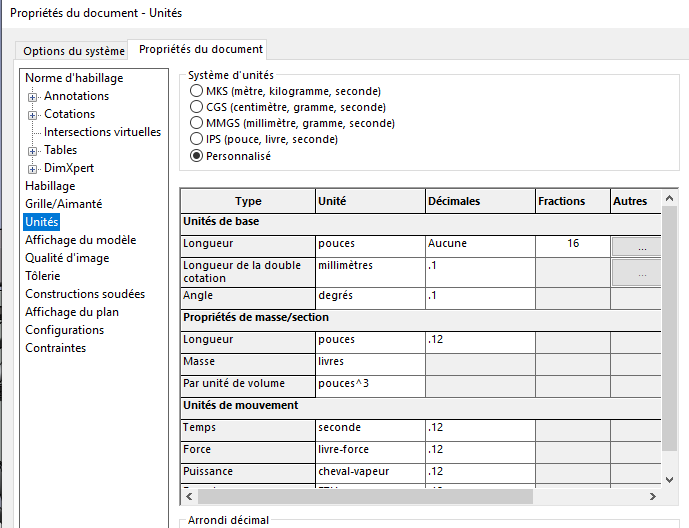This screenshot has height=528, width=689.
Task: Click the Fractions column header
Action: pos(573,201)
